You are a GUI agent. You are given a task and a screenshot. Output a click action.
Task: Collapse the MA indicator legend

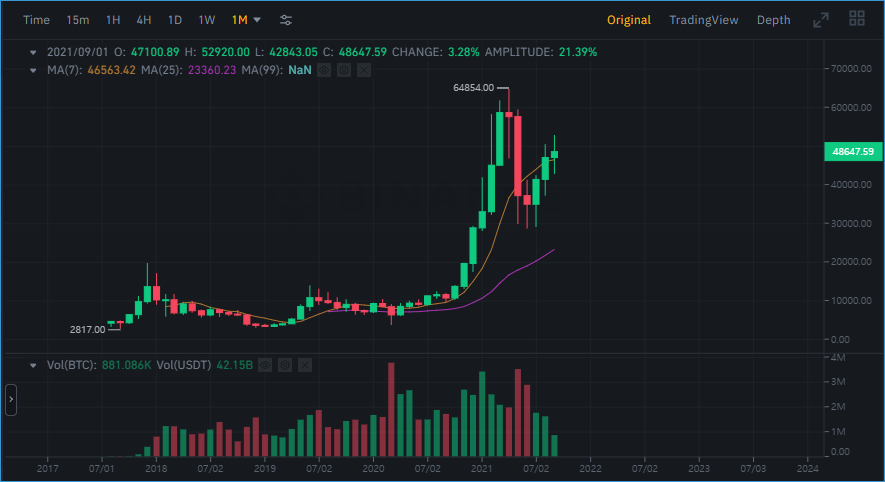pos(33,71)
